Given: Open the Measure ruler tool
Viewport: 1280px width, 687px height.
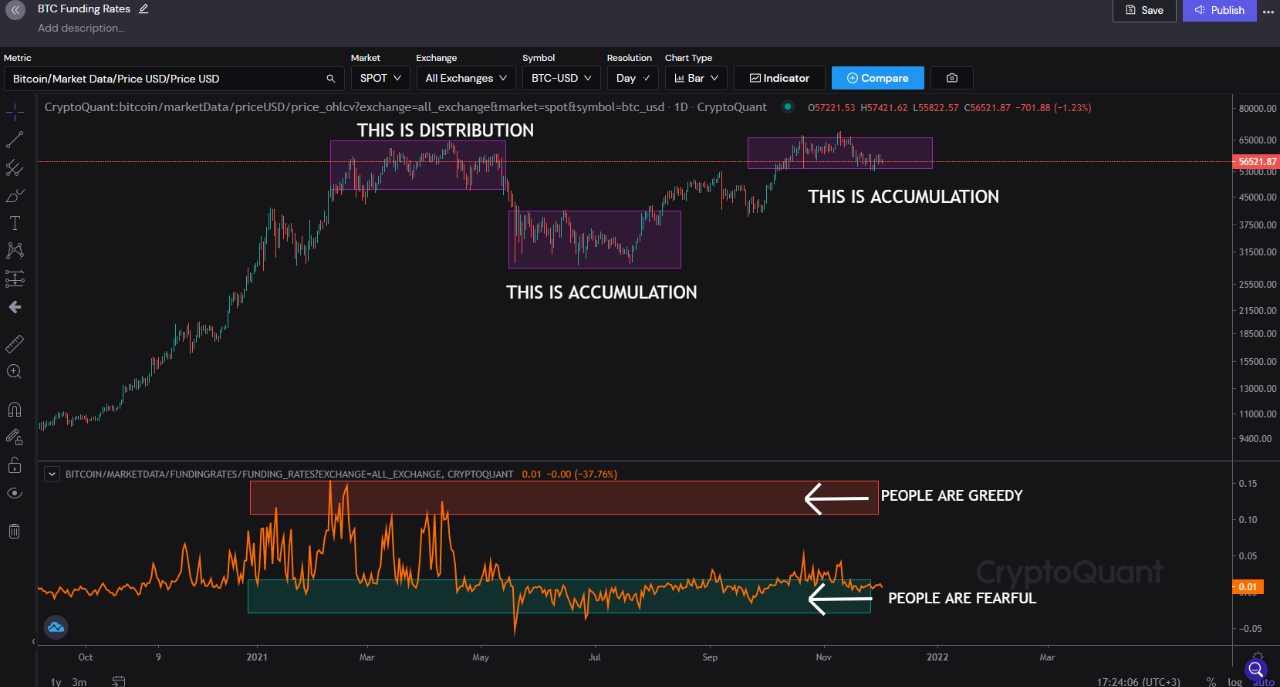Looking at the screenshot, I should tap(14, 344).
